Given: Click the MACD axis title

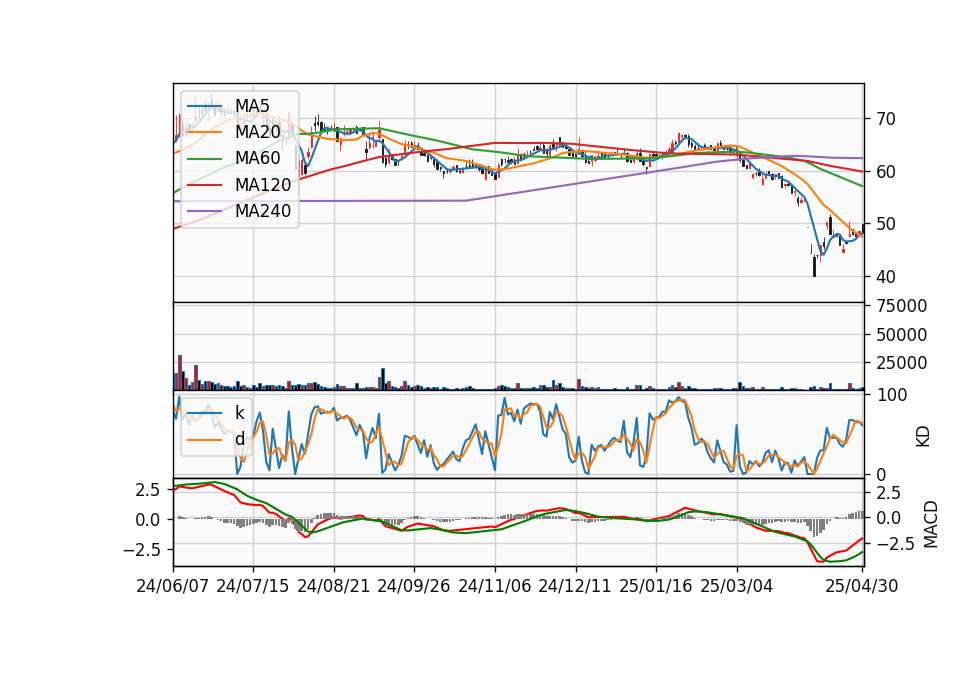Looking at the screenshot, I should 931,524.
